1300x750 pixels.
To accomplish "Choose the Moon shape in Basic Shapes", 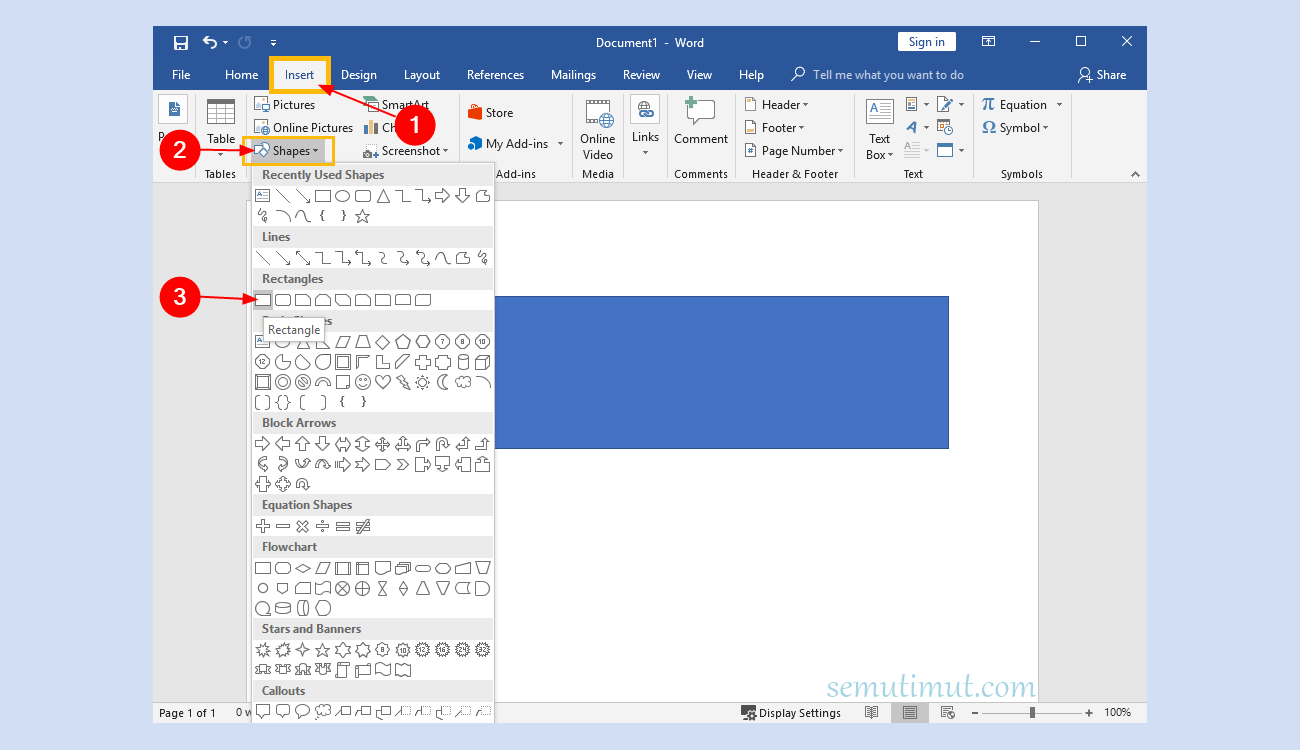I will tap(443, 382).
